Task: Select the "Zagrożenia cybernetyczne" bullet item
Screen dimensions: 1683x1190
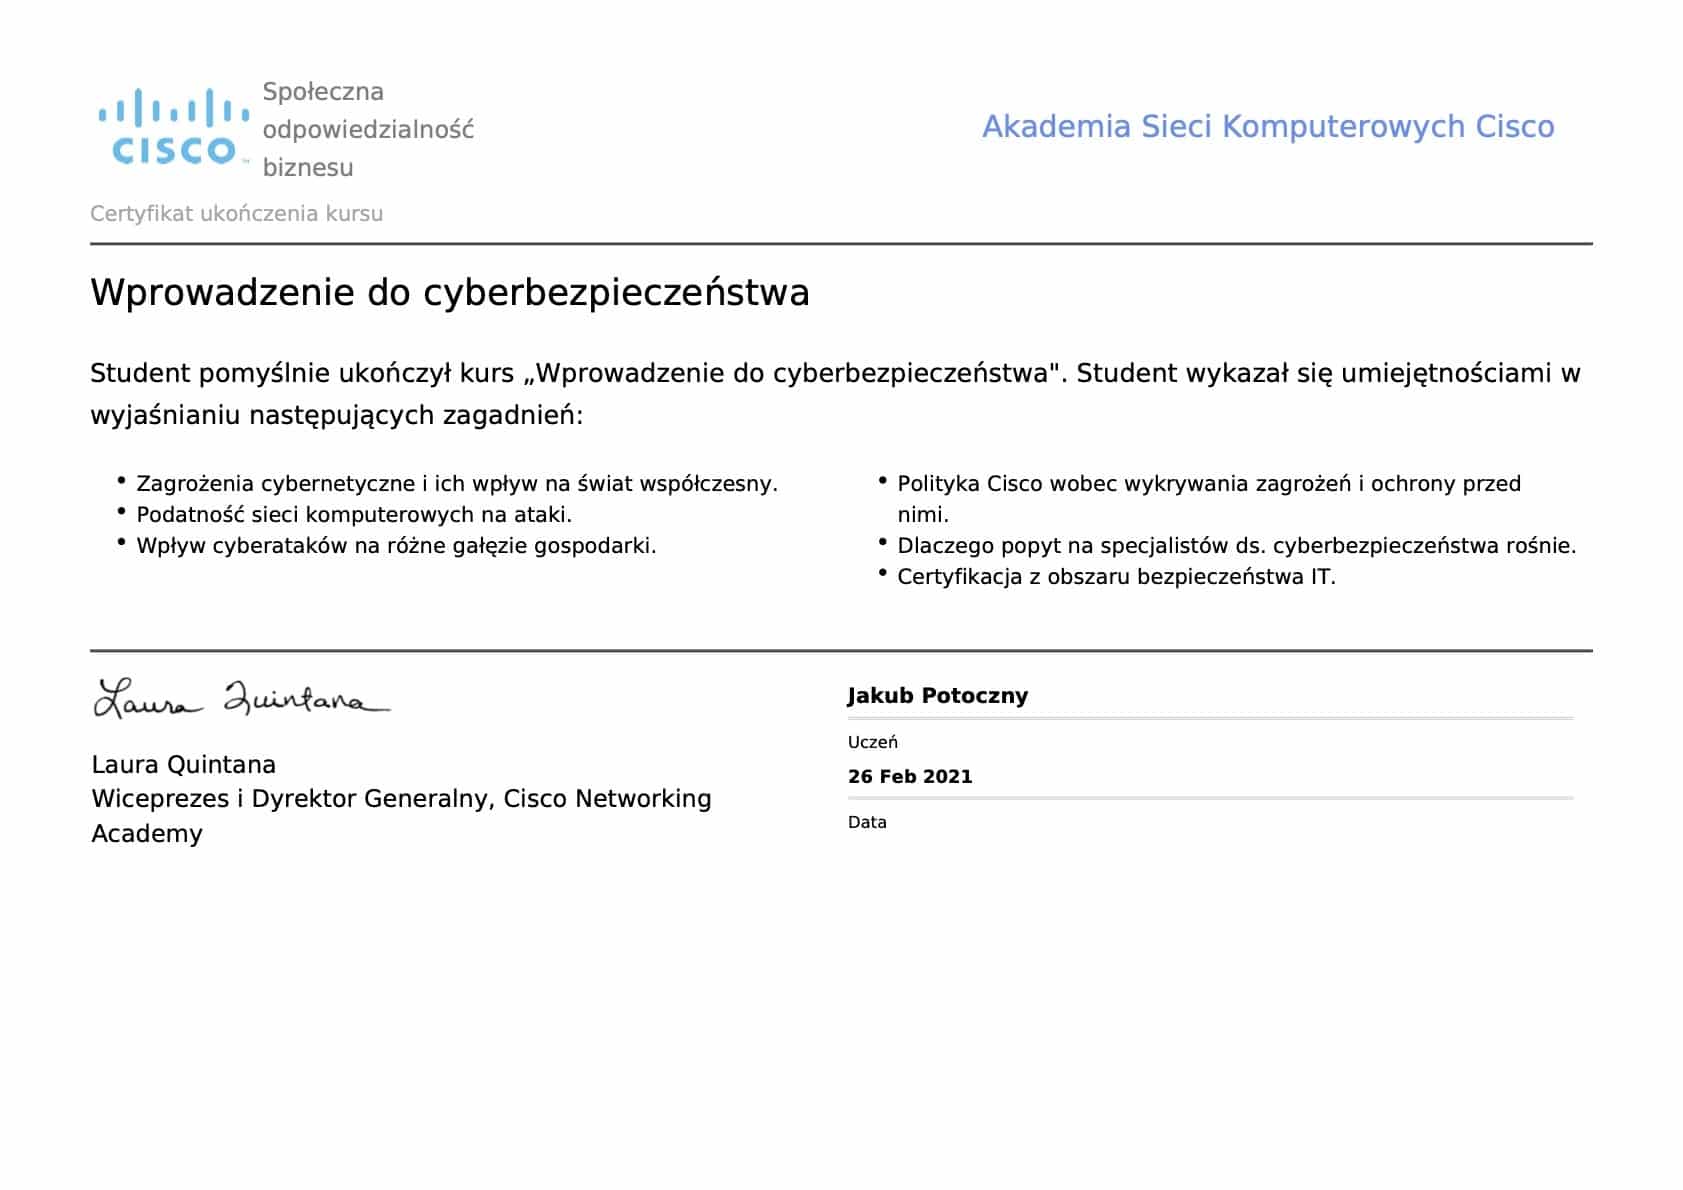Action: point(456,484)
